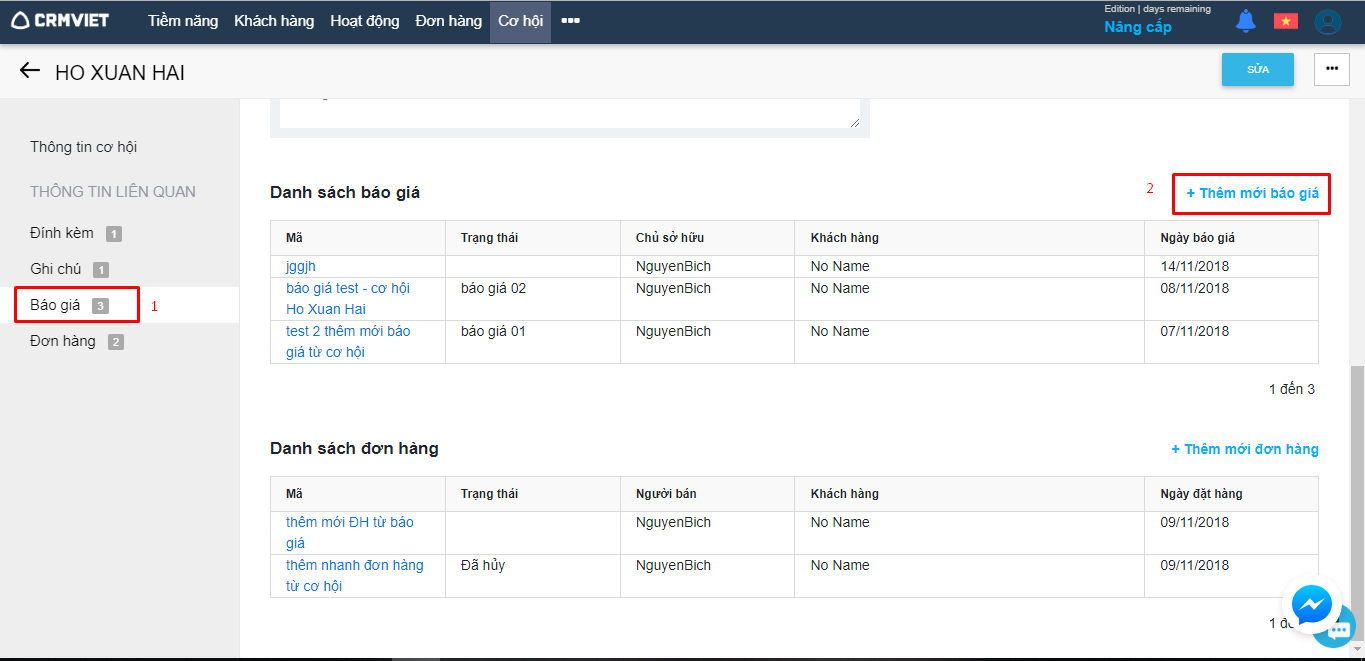
Task: Open the Khách hàng menu
Action: click(274, 21)
